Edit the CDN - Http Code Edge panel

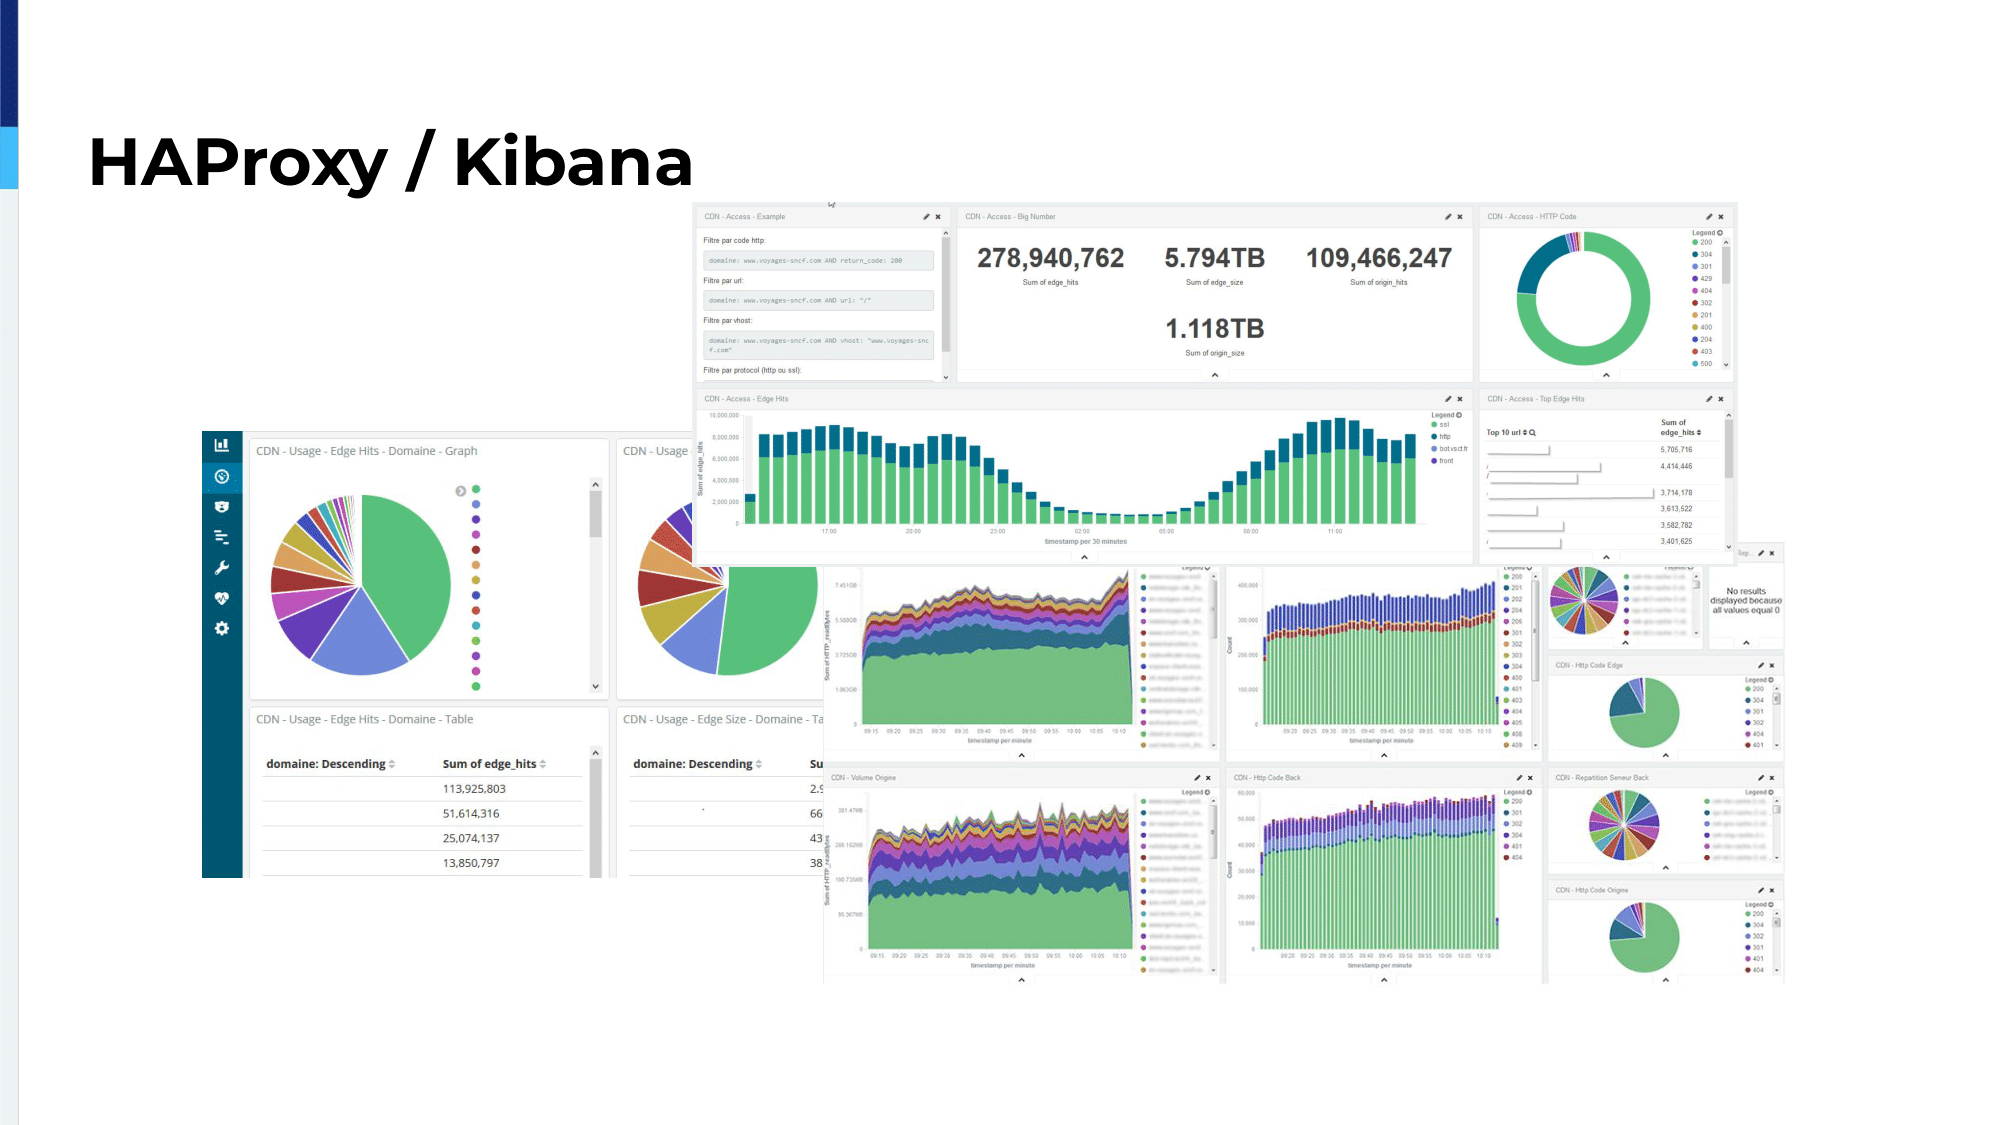click(x=1761, y=666)
